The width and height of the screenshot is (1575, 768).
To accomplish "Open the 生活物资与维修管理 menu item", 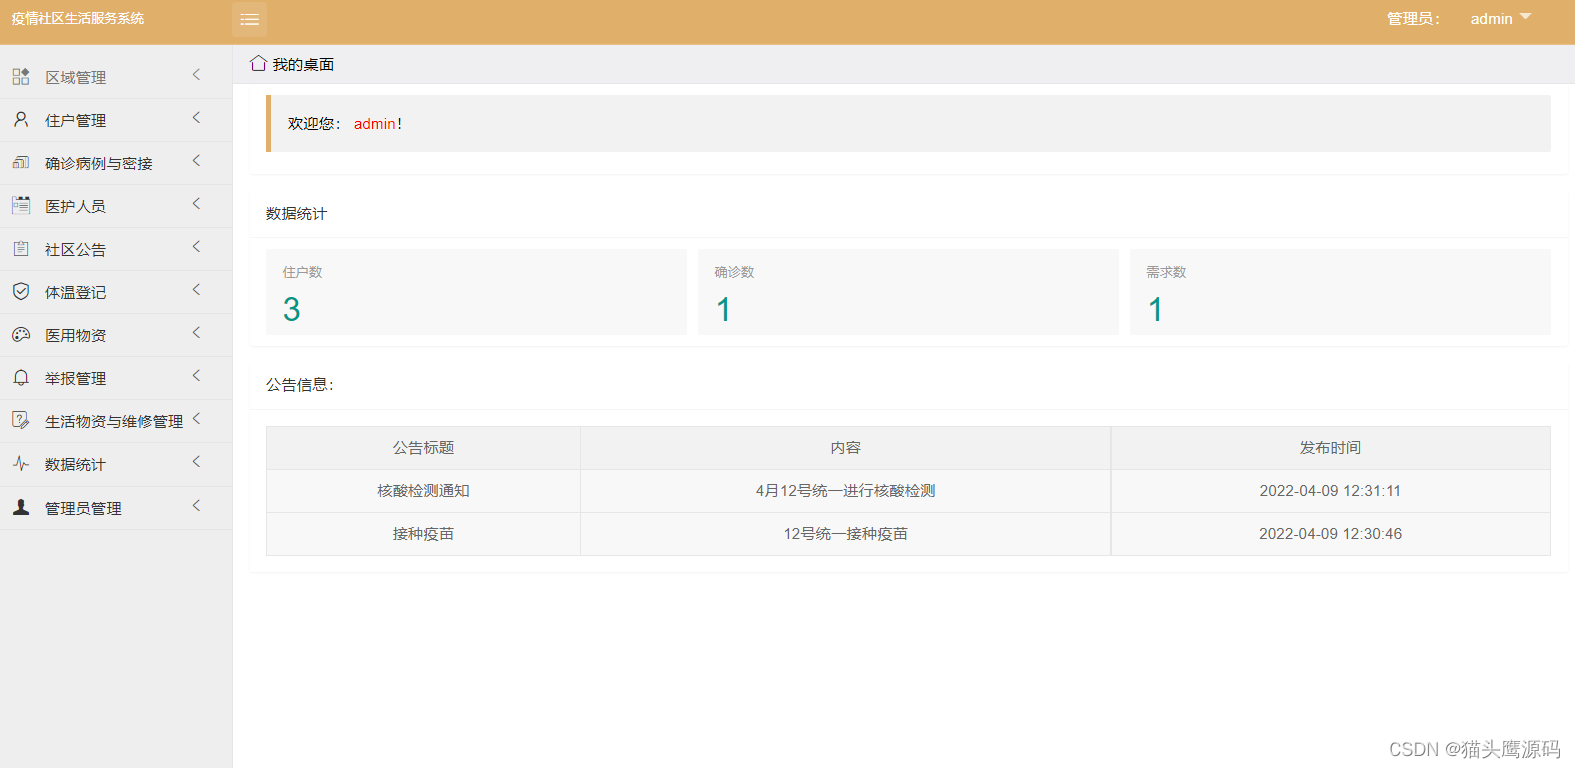I will pyautogui.click(x=116, y=421).
